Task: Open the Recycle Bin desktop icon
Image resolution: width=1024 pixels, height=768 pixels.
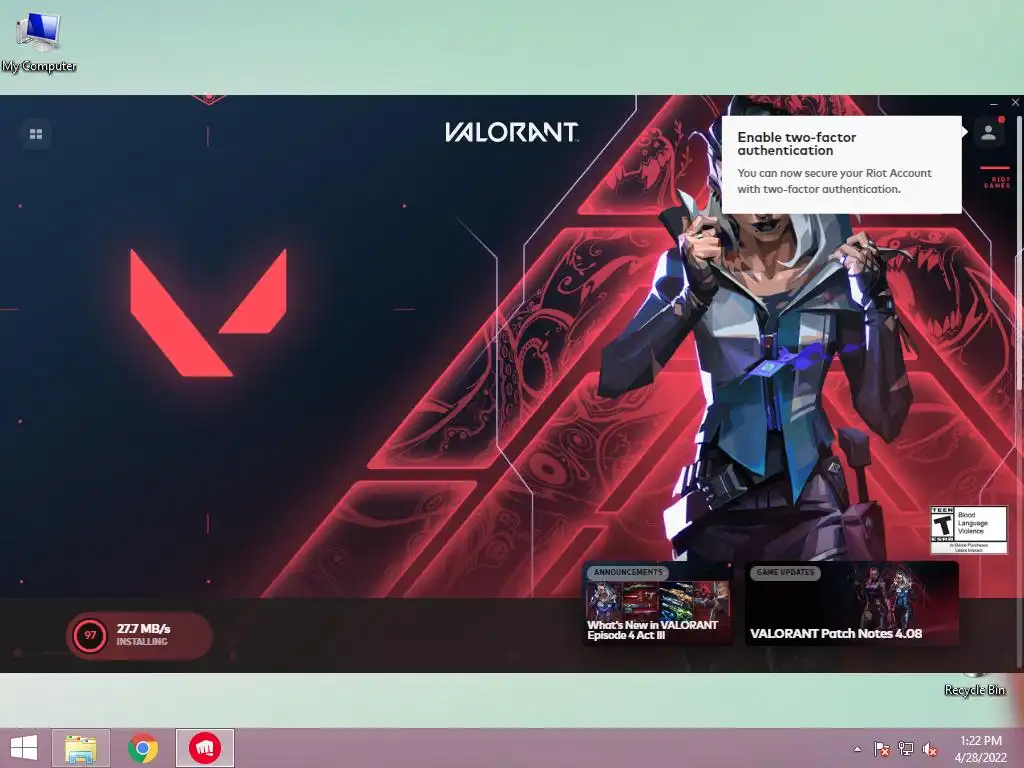Action: pyautogui.click(x=974, y=685)
